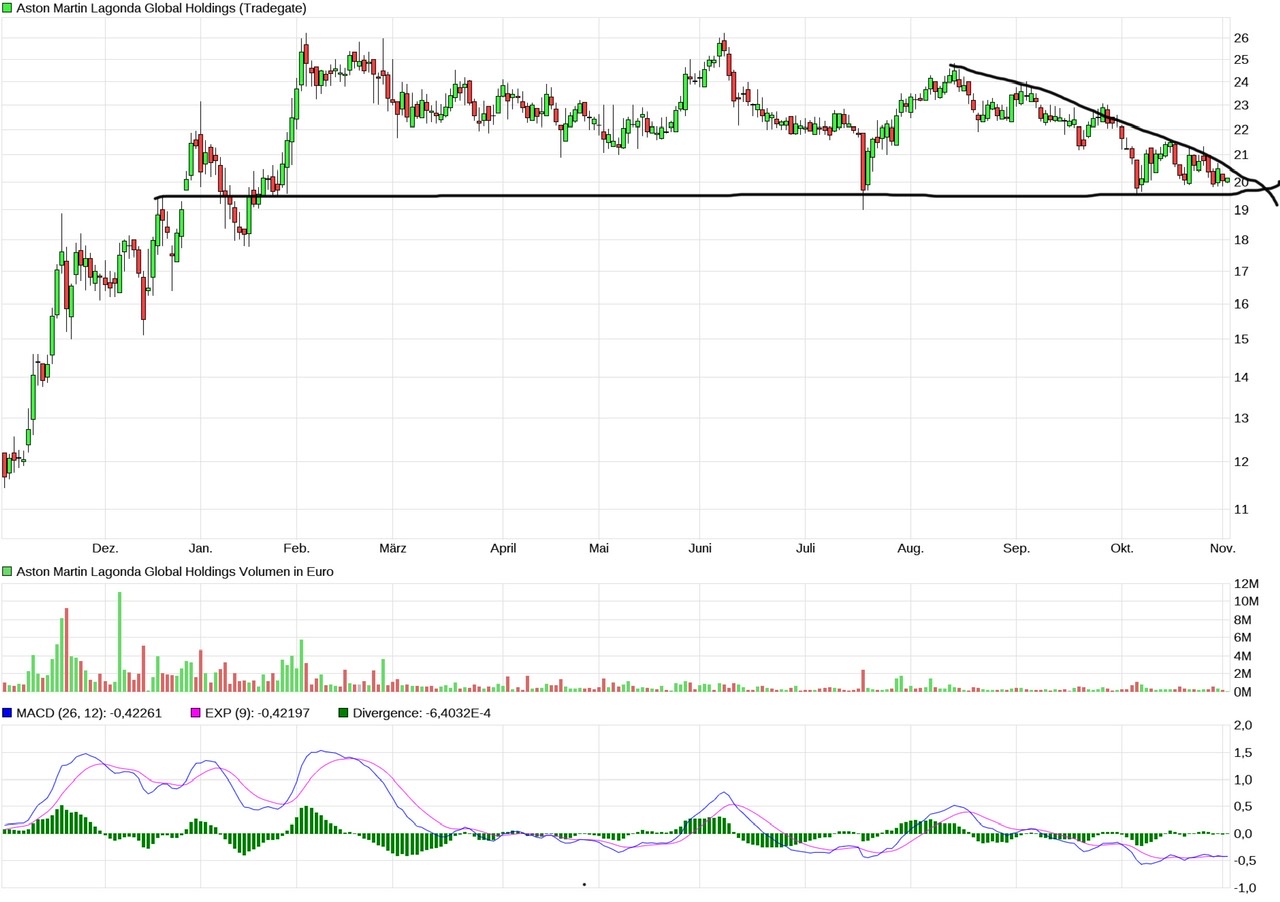Click the blue MACD legend square
This screenshot has height=902, width=1280.
7,713
